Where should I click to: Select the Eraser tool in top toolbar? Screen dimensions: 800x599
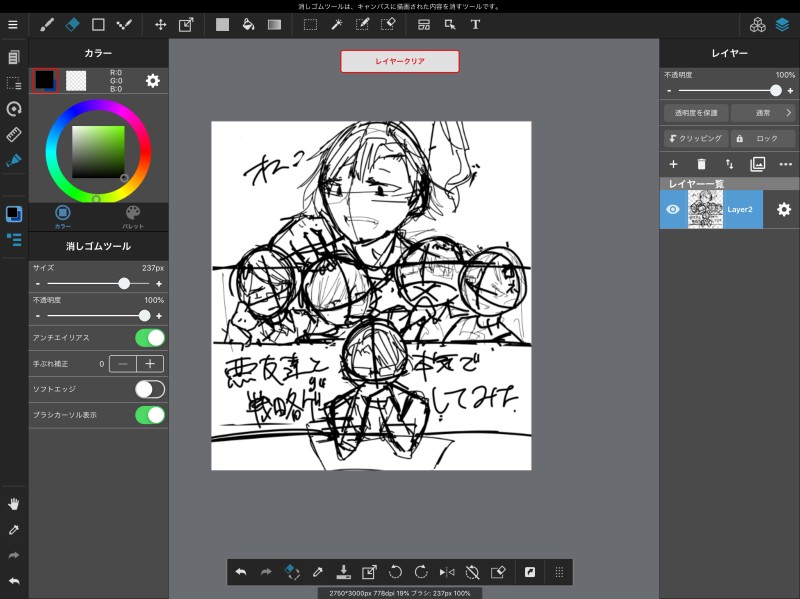[x=72, y=24]
